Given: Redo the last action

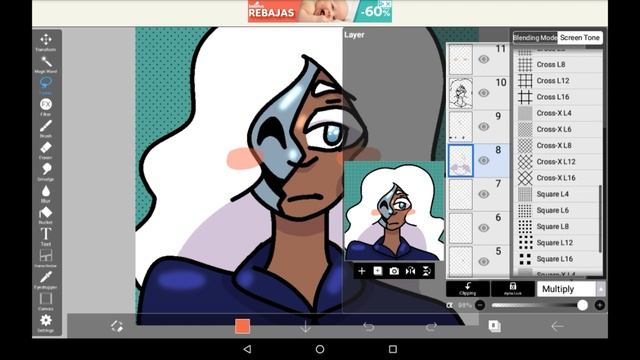Looking at the screenshot, I should coord(431,327).
